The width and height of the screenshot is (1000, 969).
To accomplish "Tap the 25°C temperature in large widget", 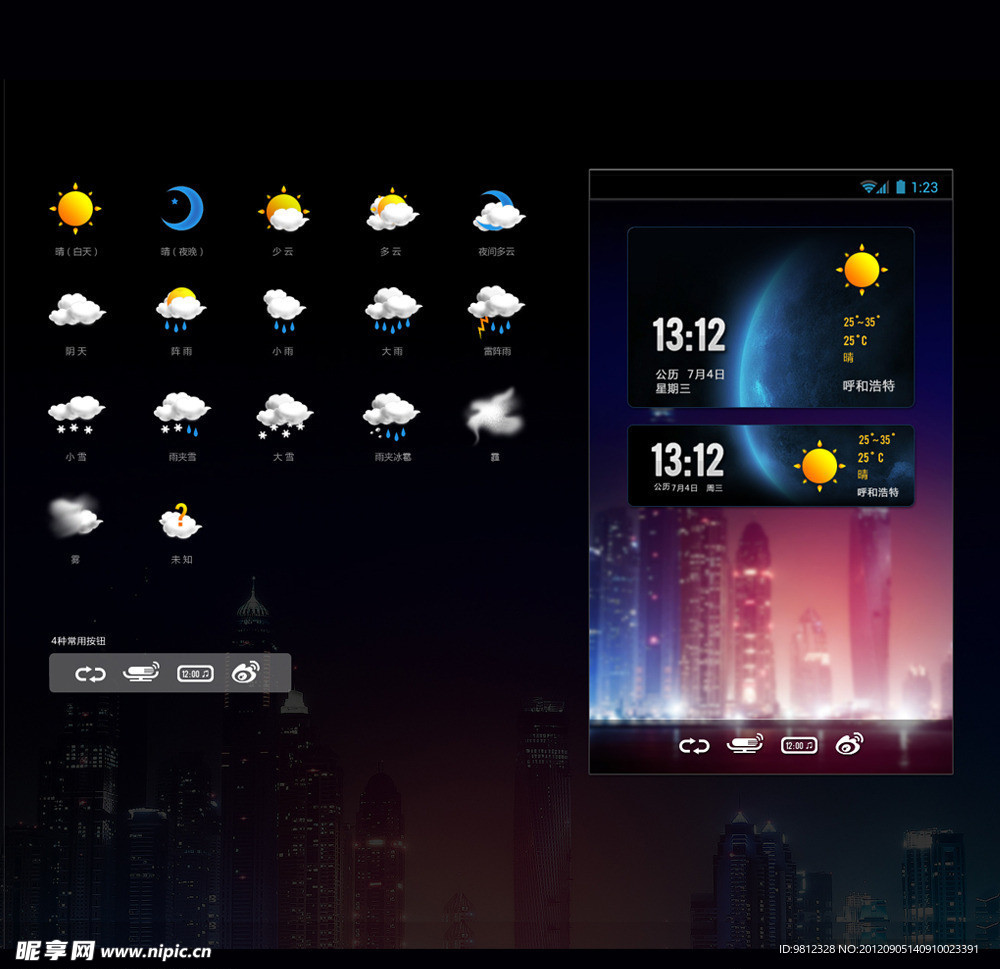I will click(855, 340).
